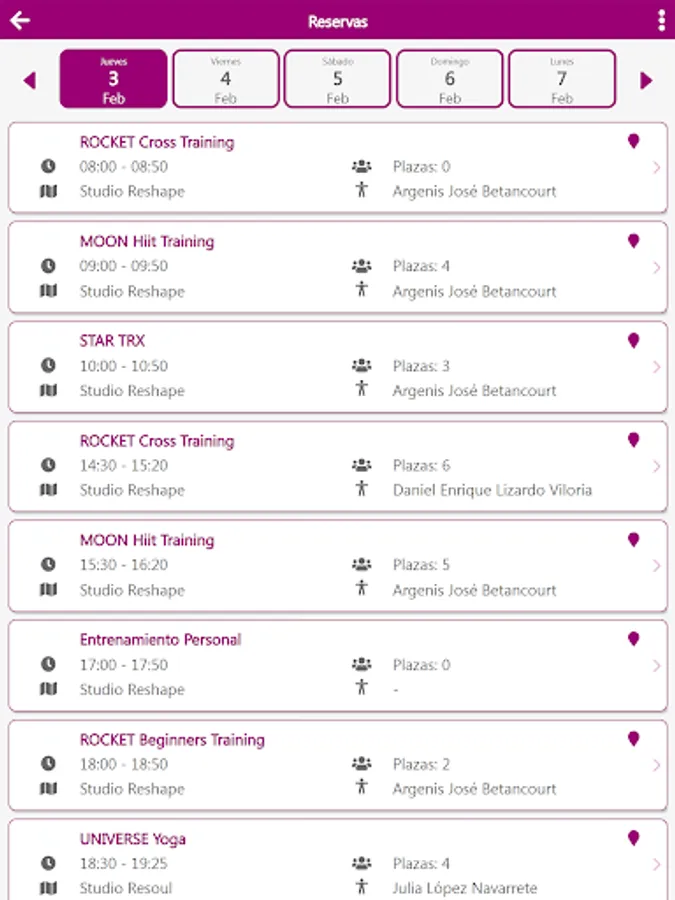The height and width of the screenshot is (900, 675).
Task: Tap location pin on 08:00 ROCKET Cross Training
Action: tap(633, 141)
